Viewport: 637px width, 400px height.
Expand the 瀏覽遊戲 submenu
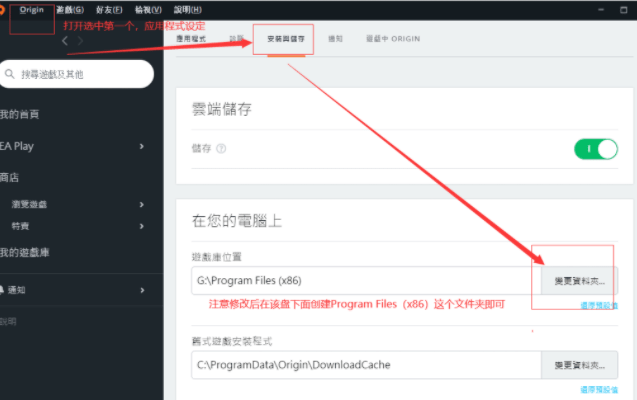coord(141,204)
